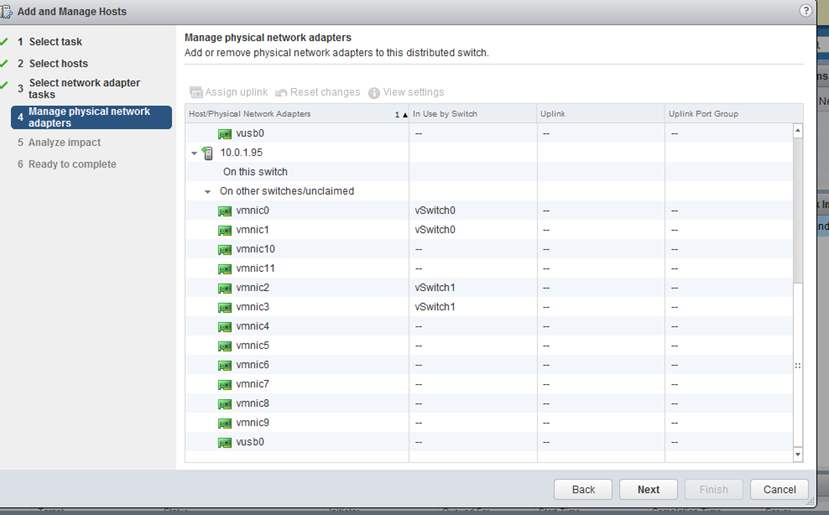
Task: Collapse On other switches/unclaimed group
Action: [208, 191]
